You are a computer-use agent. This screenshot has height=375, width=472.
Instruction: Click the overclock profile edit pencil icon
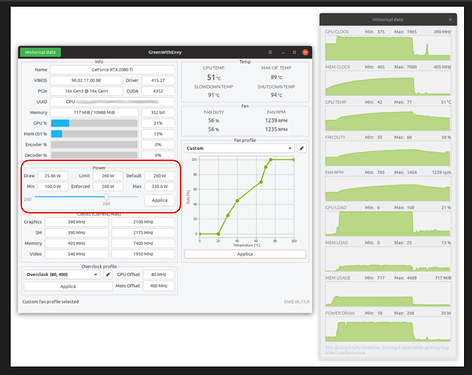tap(108, 275)
